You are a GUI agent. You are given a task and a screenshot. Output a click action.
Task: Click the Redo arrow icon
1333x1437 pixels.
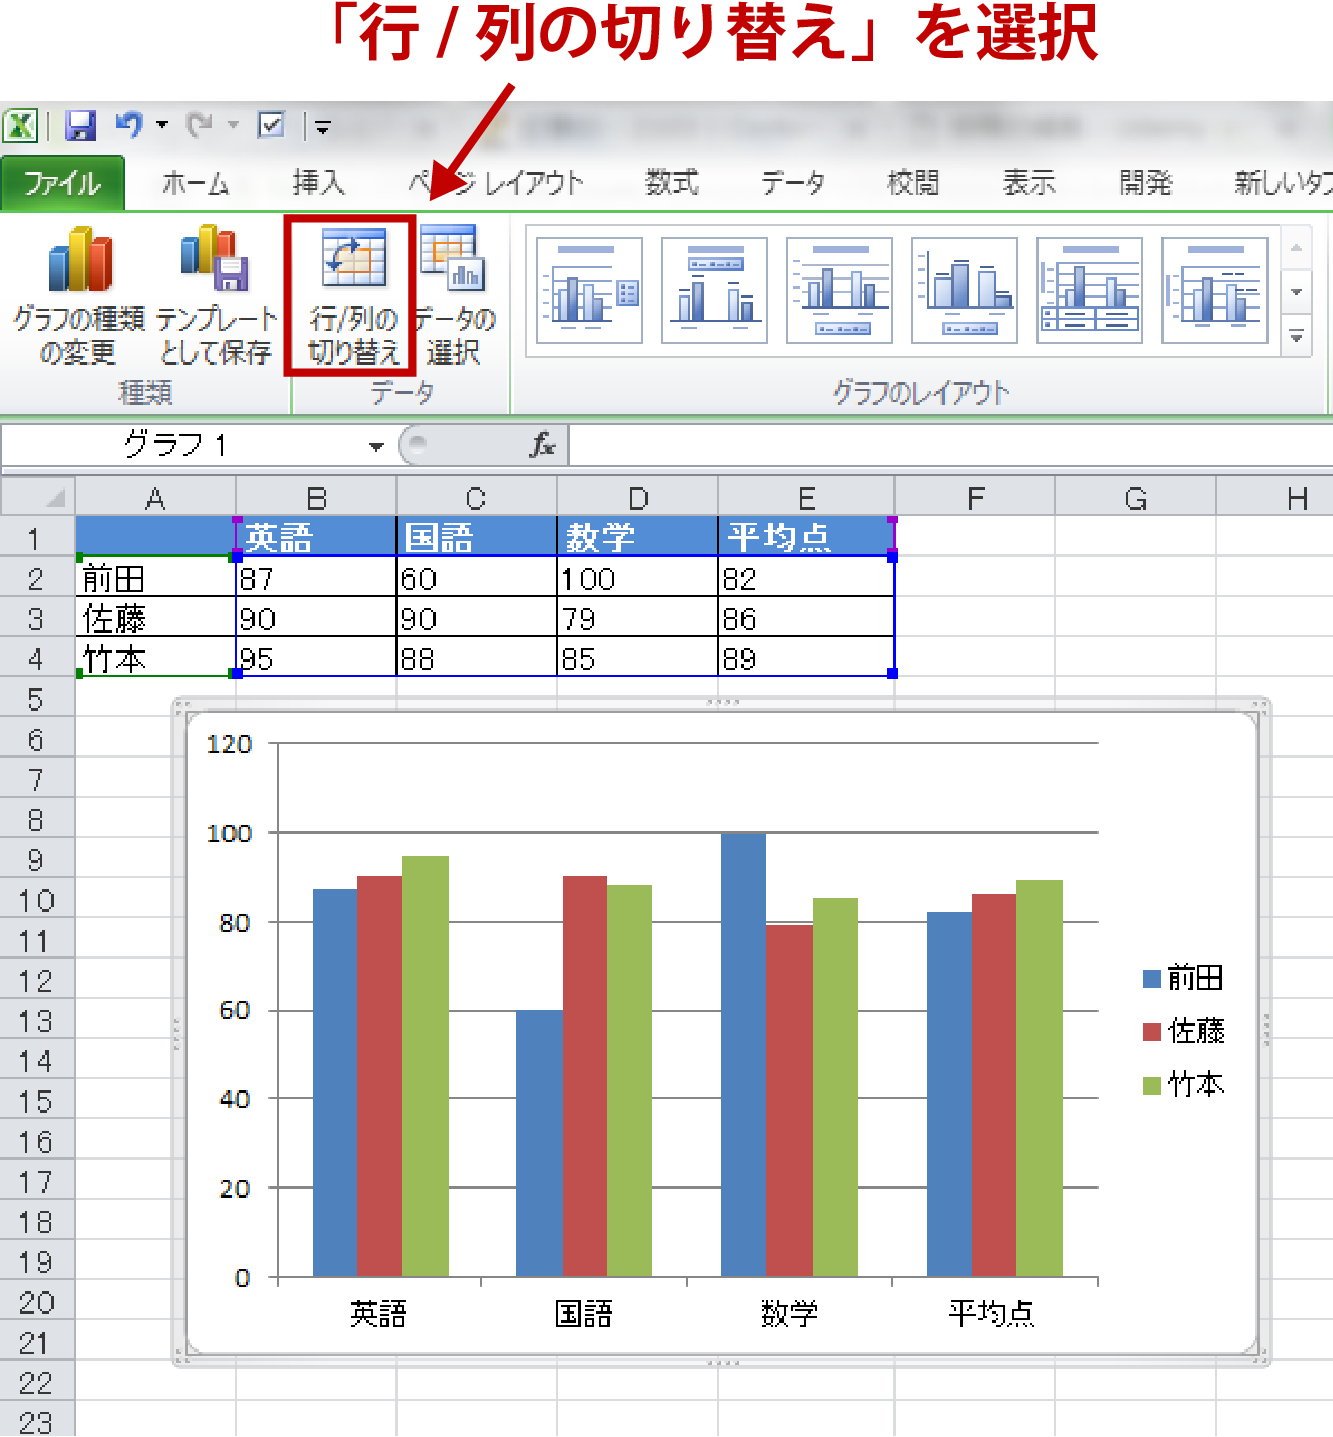(200, 125)
